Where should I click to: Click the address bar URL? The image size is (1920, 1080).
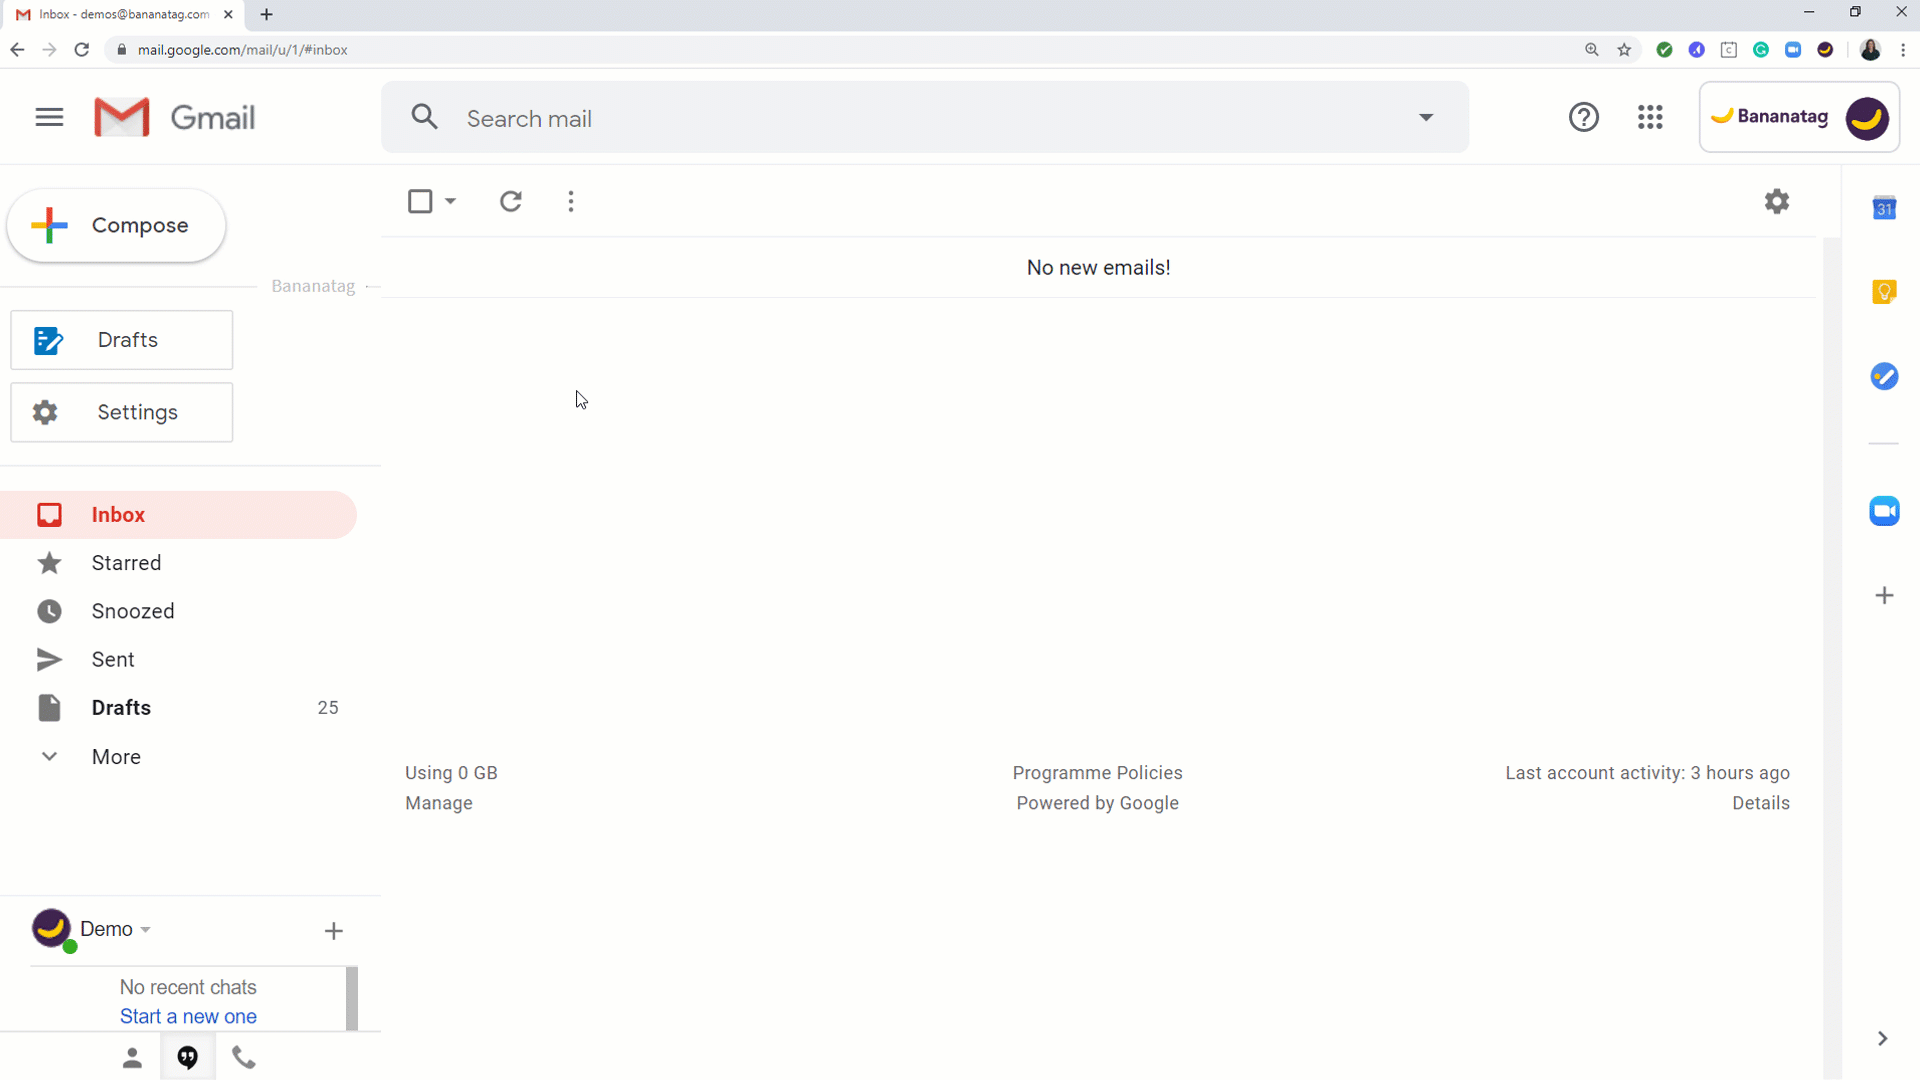pyautogui.click(x=243, y=49)
